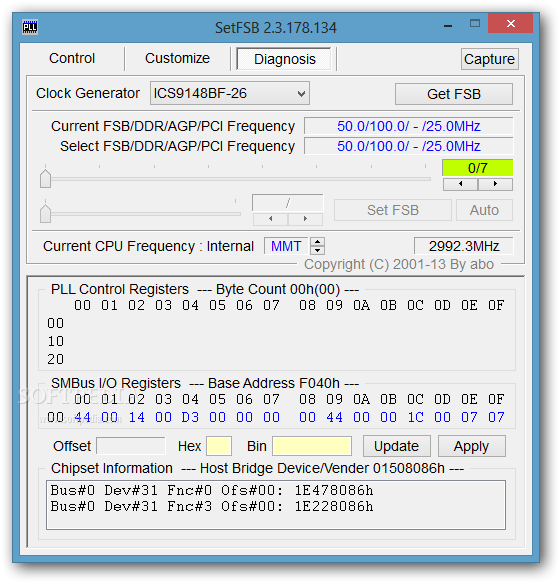Maximize the SetFSB window
560x583 pixels.
(474, 24)
